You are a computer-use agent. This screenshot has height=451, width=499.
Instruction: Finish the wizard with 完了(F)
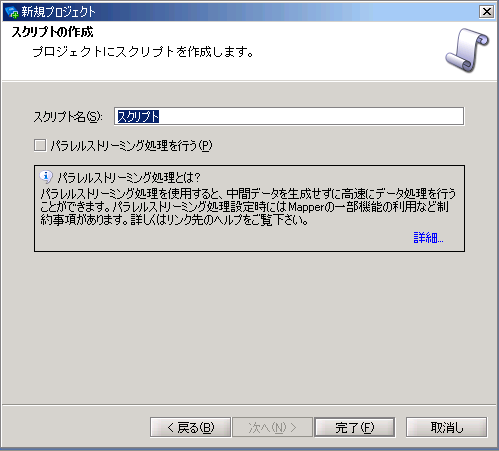(x=355, y=427)
